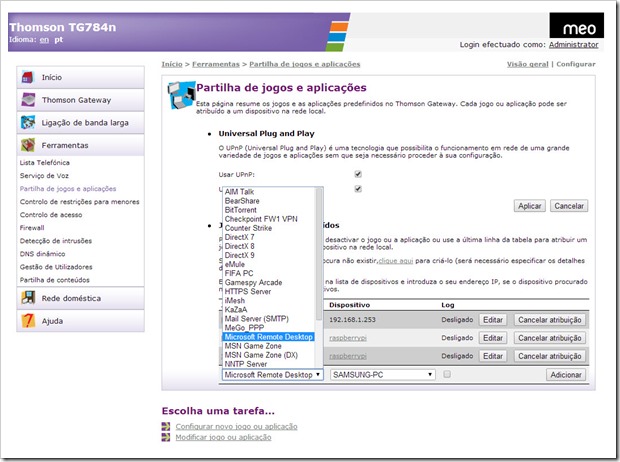The height and width of the screenshot is (462, 620).
Task: Click the Aplicar button
Action: [x=530, y=206]
